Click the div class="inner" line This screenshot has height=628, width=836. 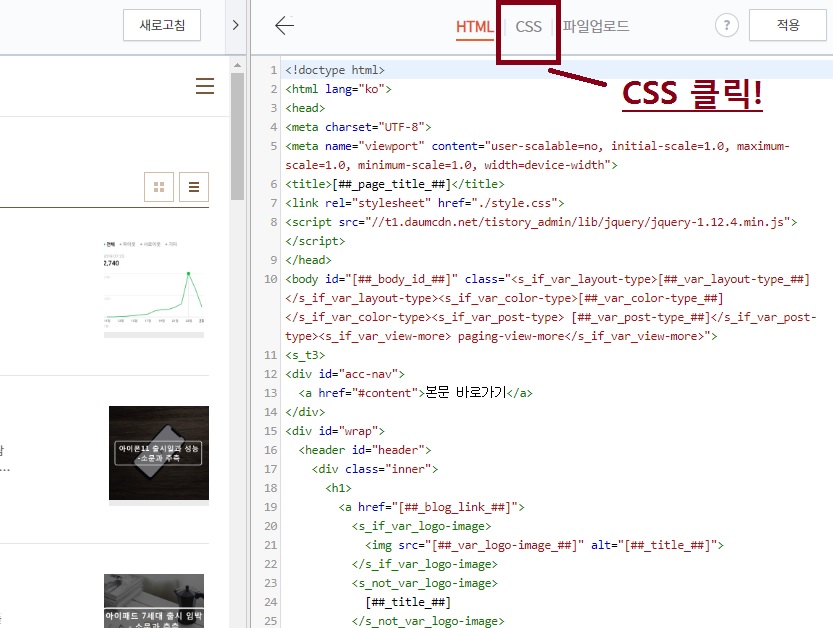(x=375, y=469)
